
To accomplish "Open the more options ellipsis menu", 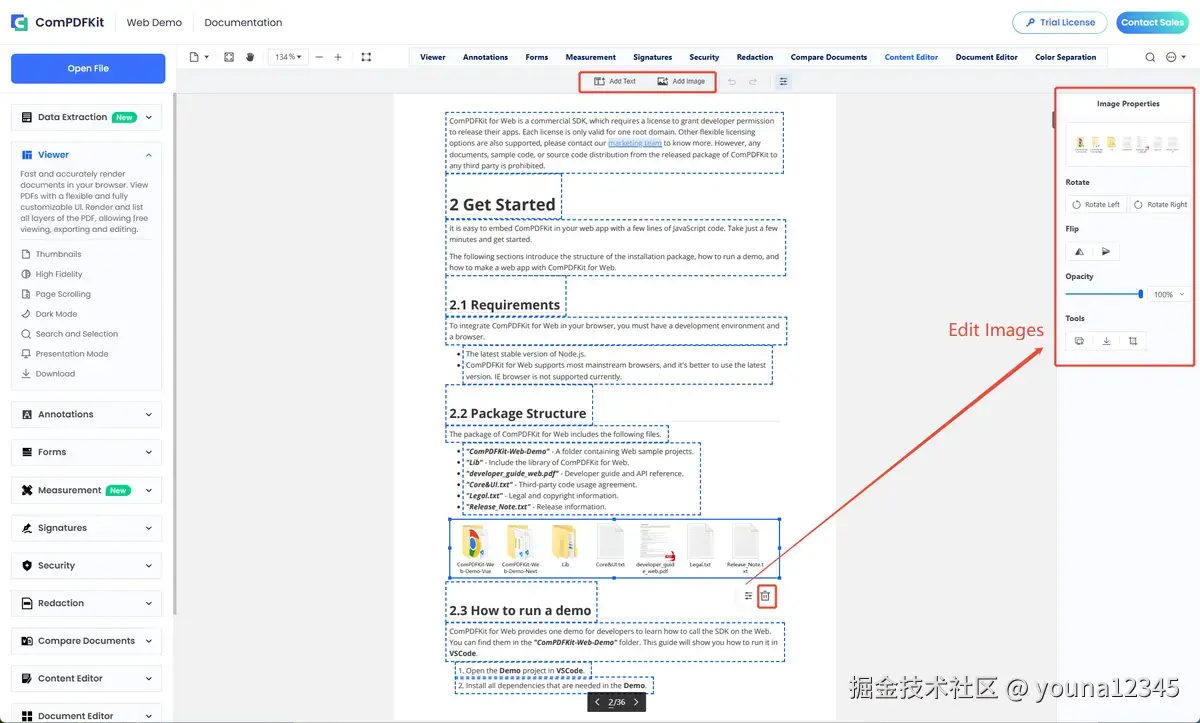I will (1173, 57).
